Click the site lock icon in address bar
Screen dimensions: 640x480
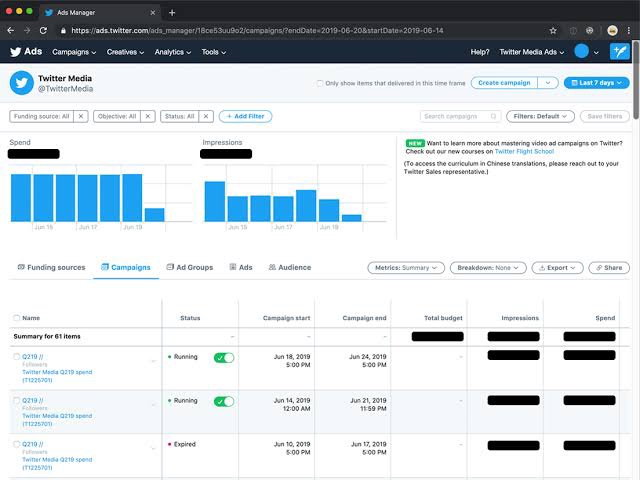pyautogui.click(x=63, y=31)
